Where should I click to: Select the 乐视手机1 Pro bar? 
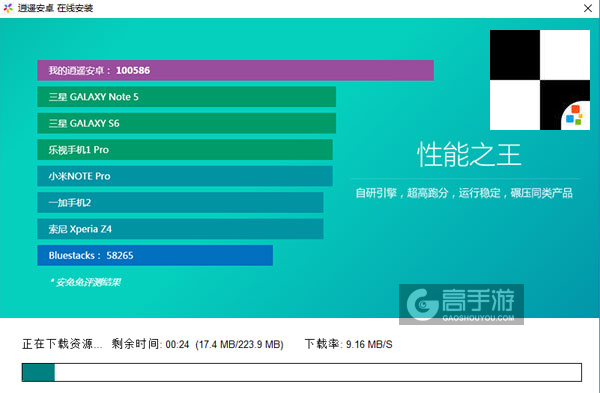coord(185,150)
